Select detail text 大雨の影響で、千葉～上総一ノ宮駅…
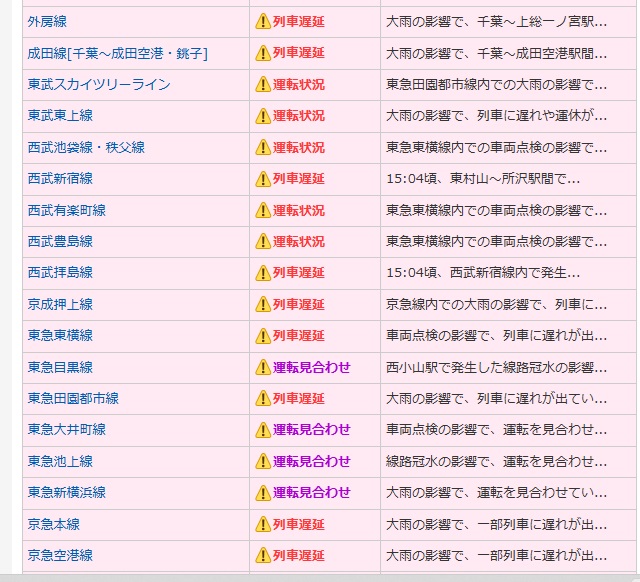 click(x=496, y=22)
